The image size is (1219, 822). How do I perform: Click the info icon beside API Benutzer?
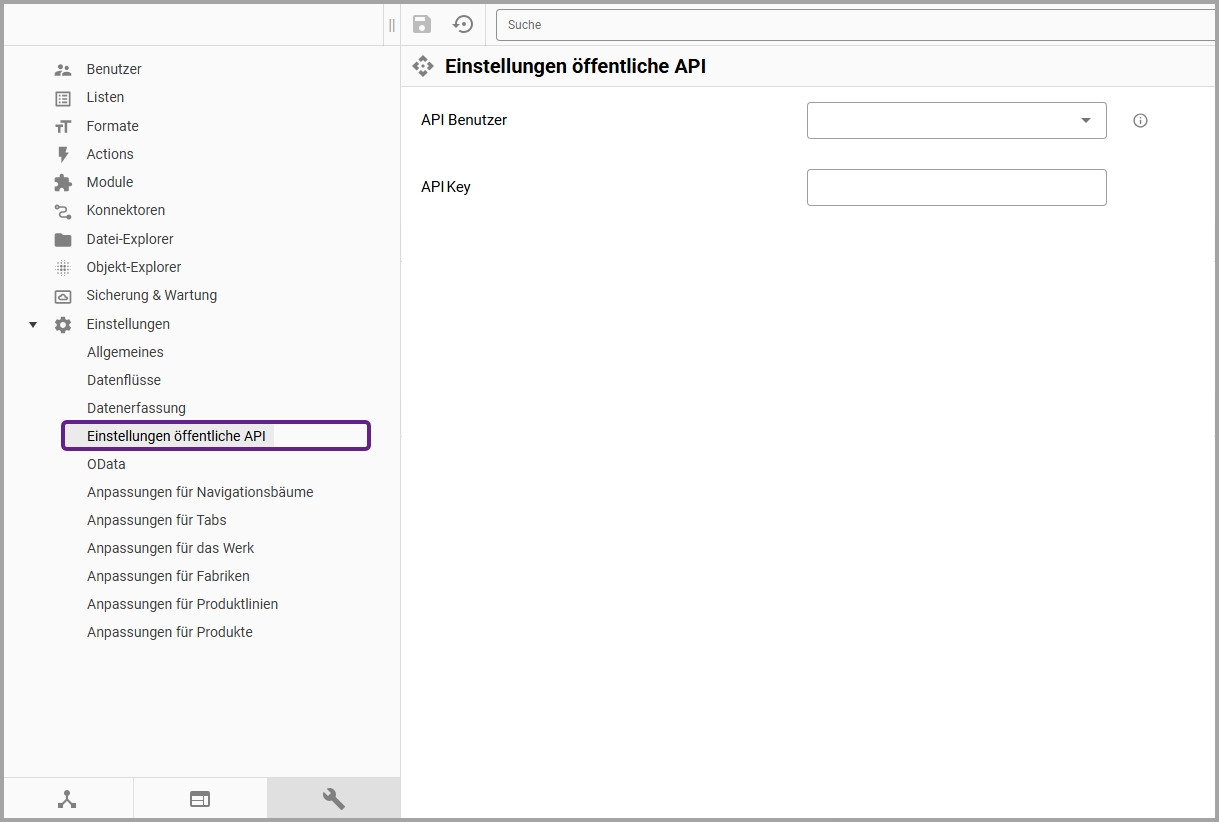point(1140,121)
